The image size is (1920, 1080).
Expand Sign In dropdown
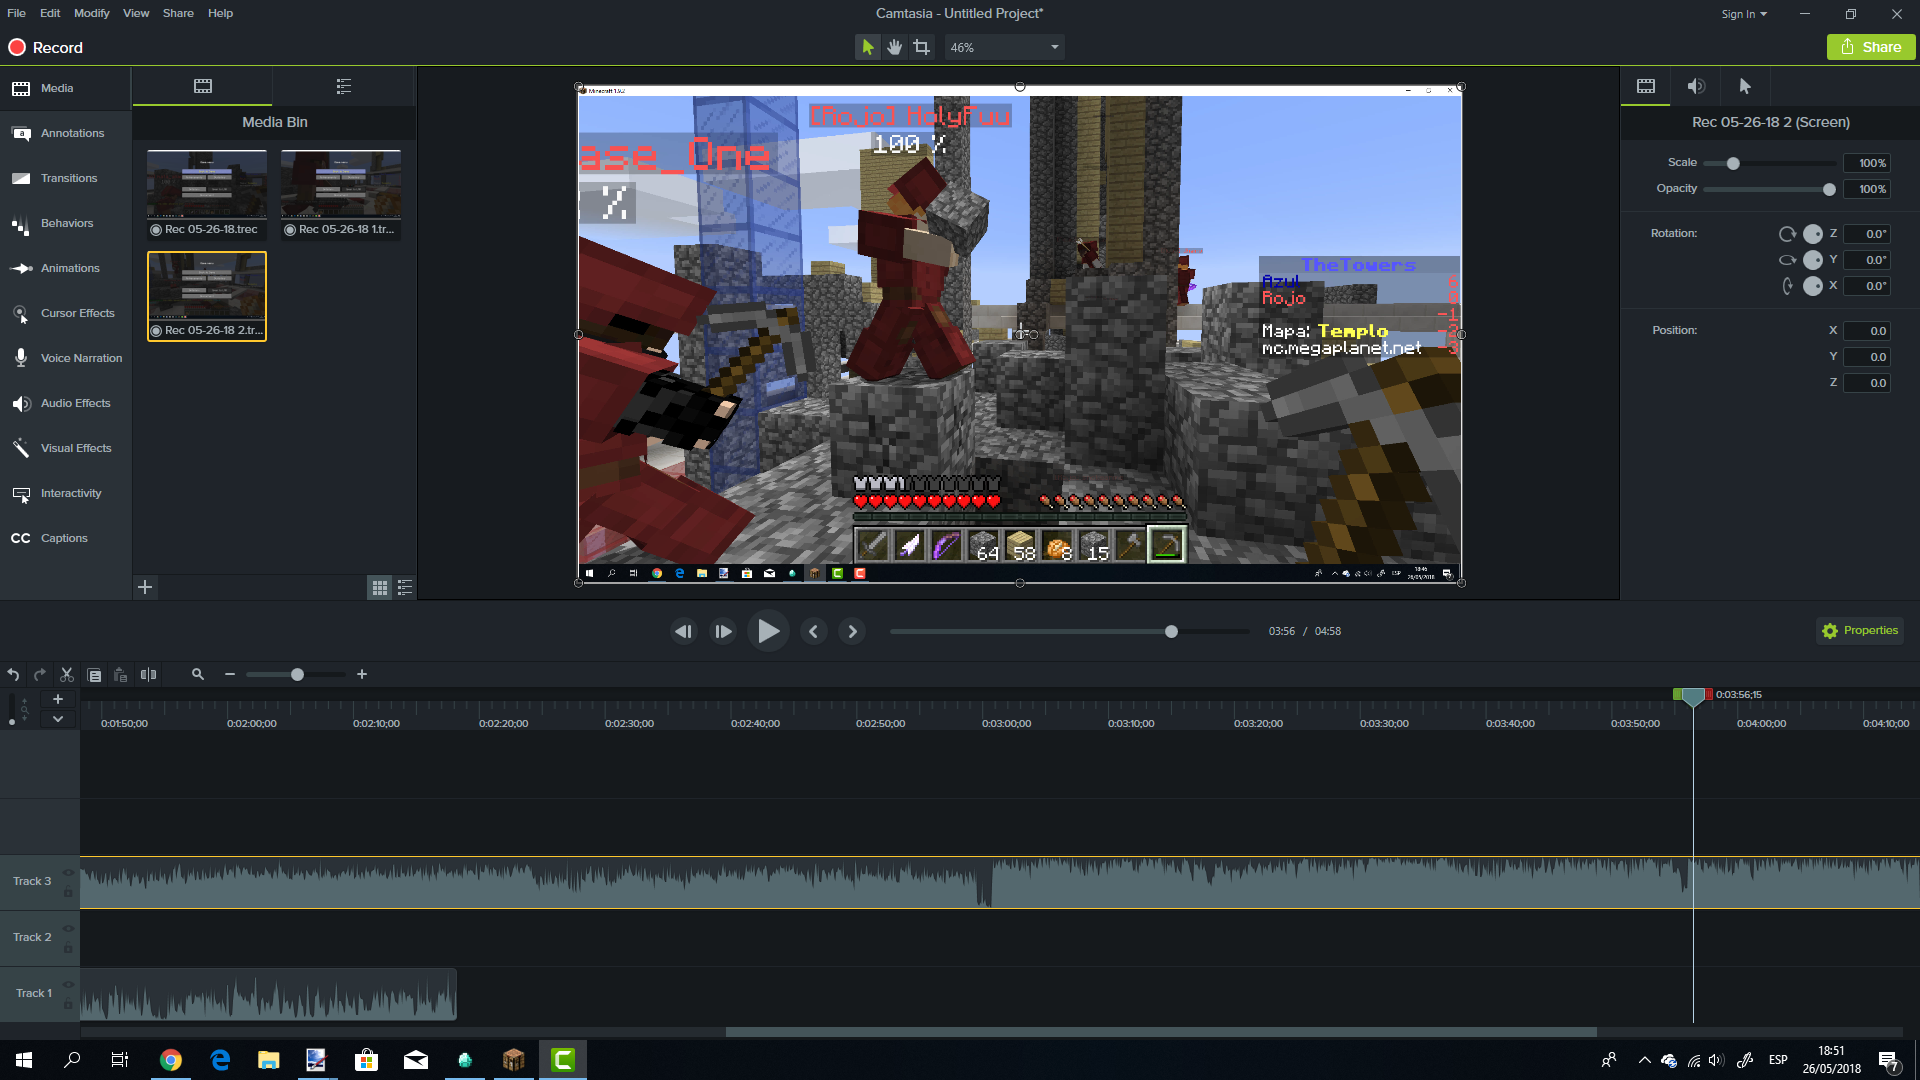[1744, 14]
